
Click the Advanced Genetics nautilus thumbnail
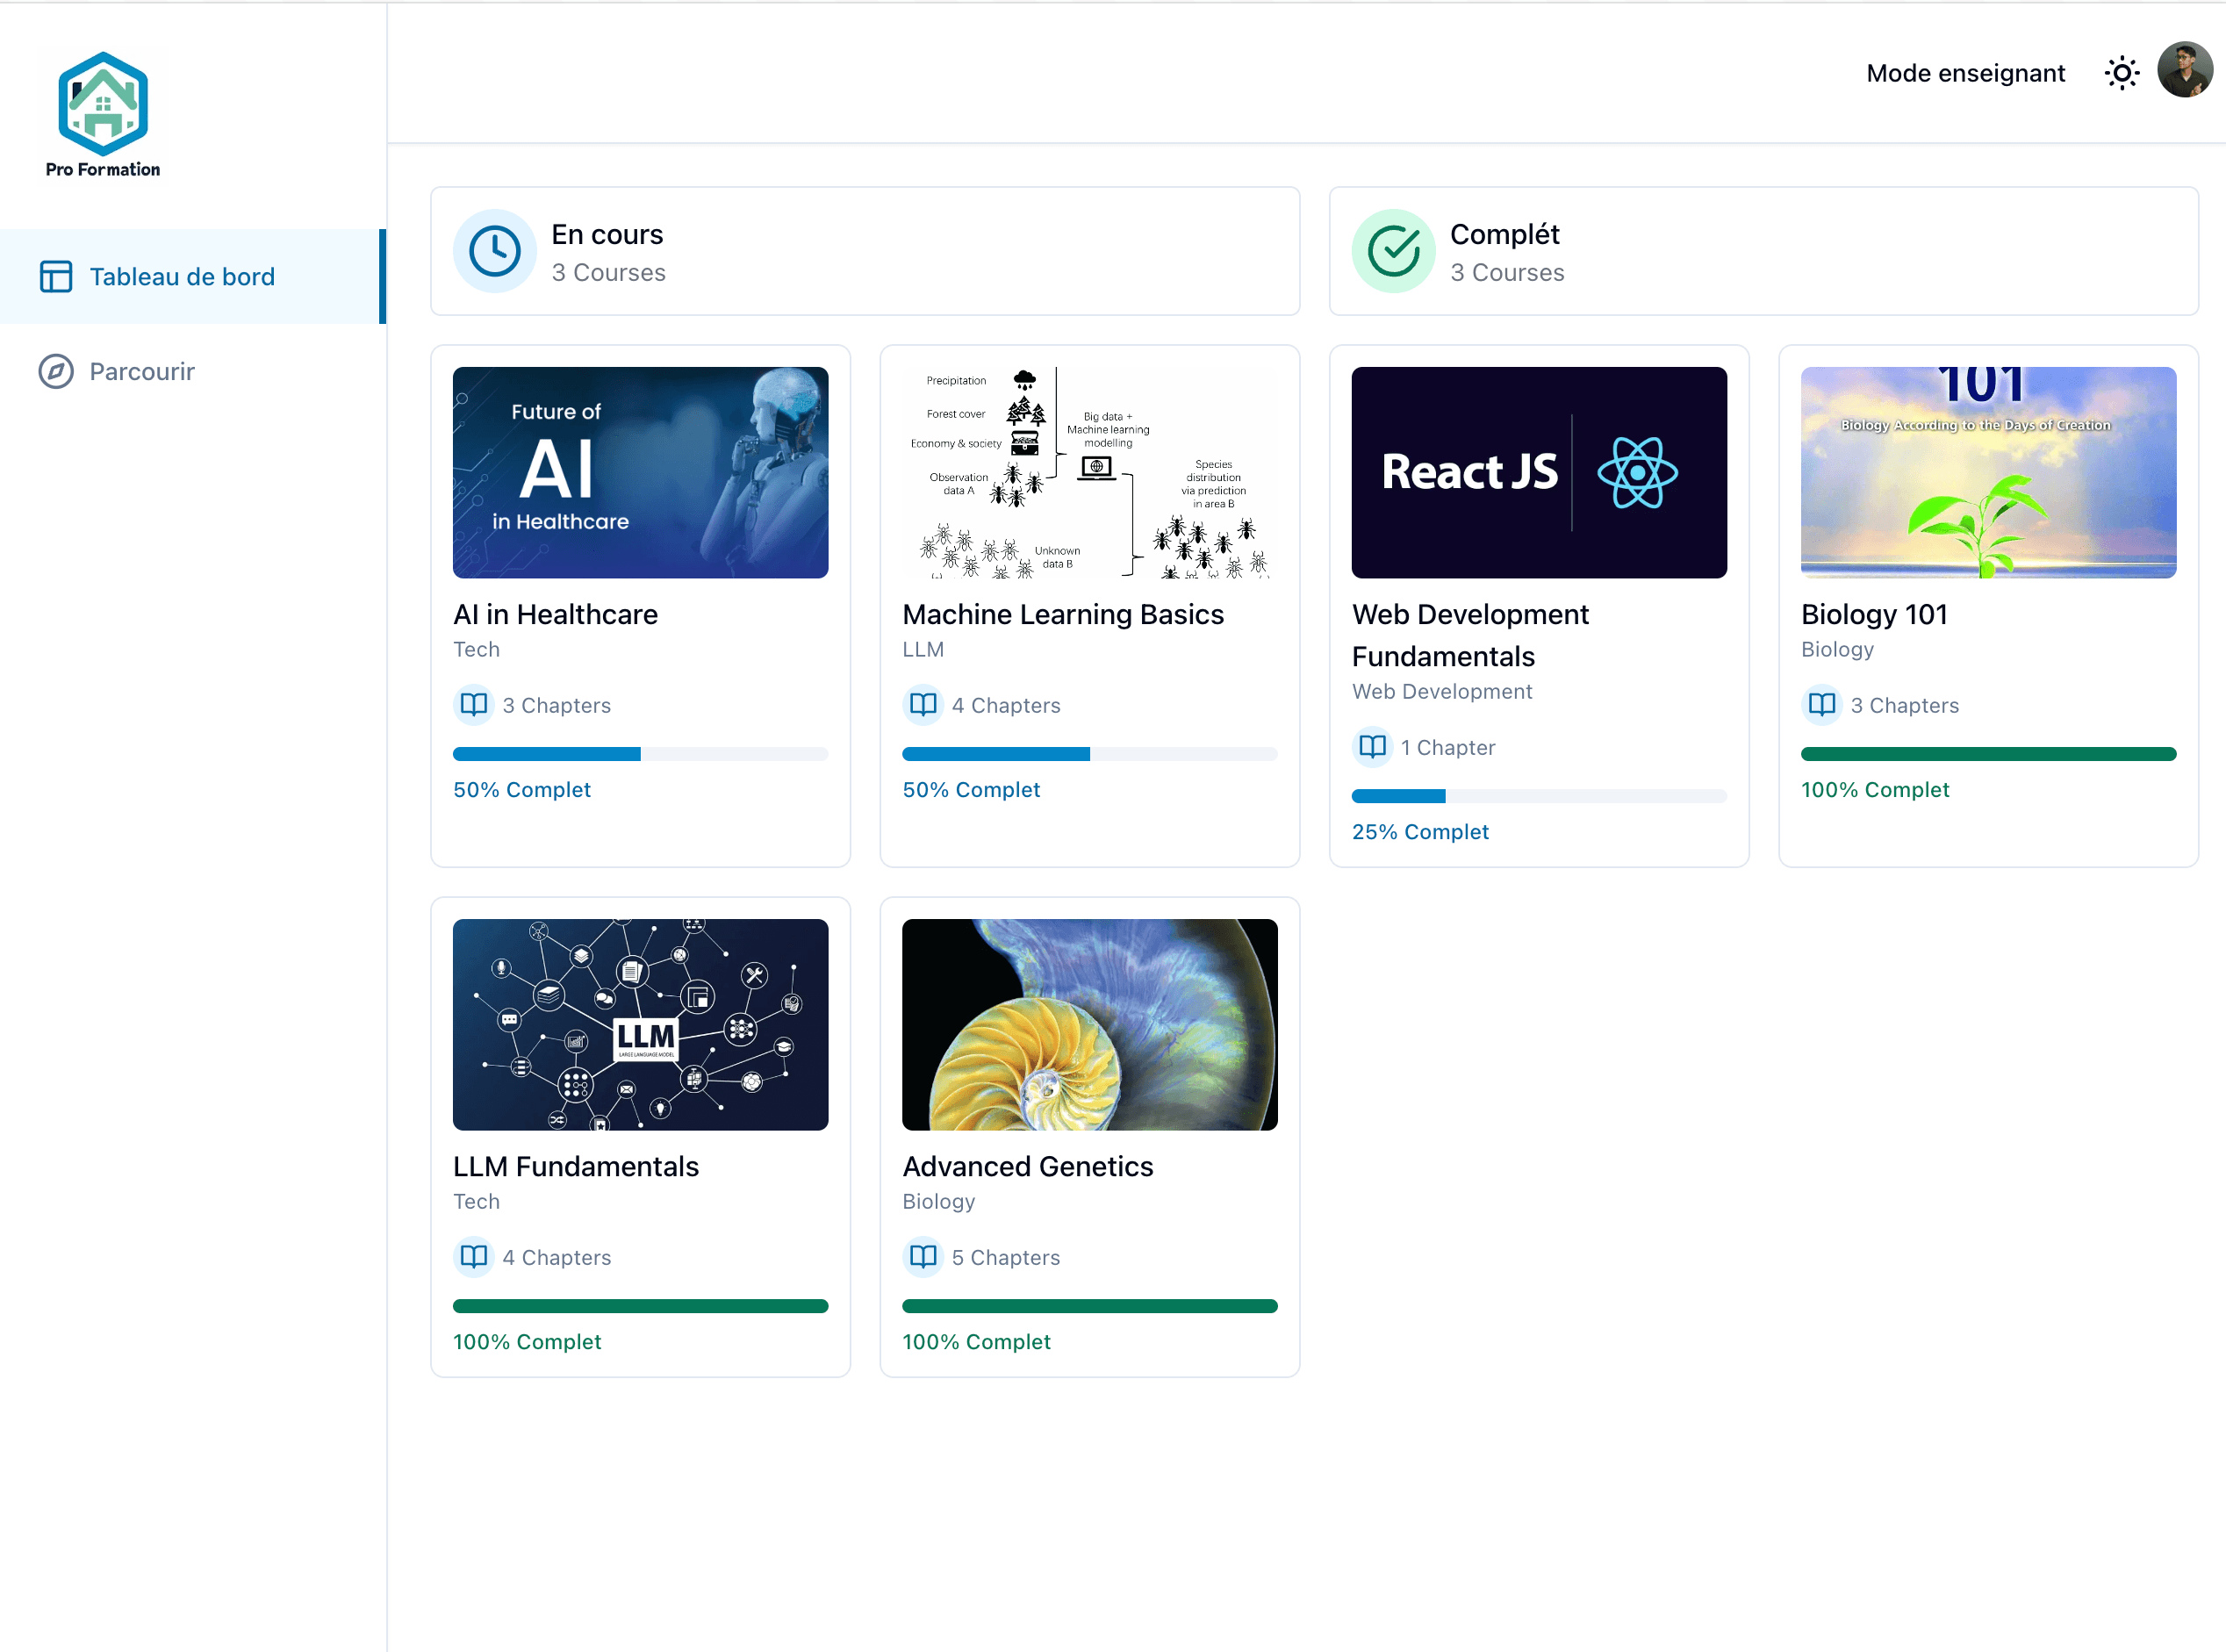coord(1089,1025)
